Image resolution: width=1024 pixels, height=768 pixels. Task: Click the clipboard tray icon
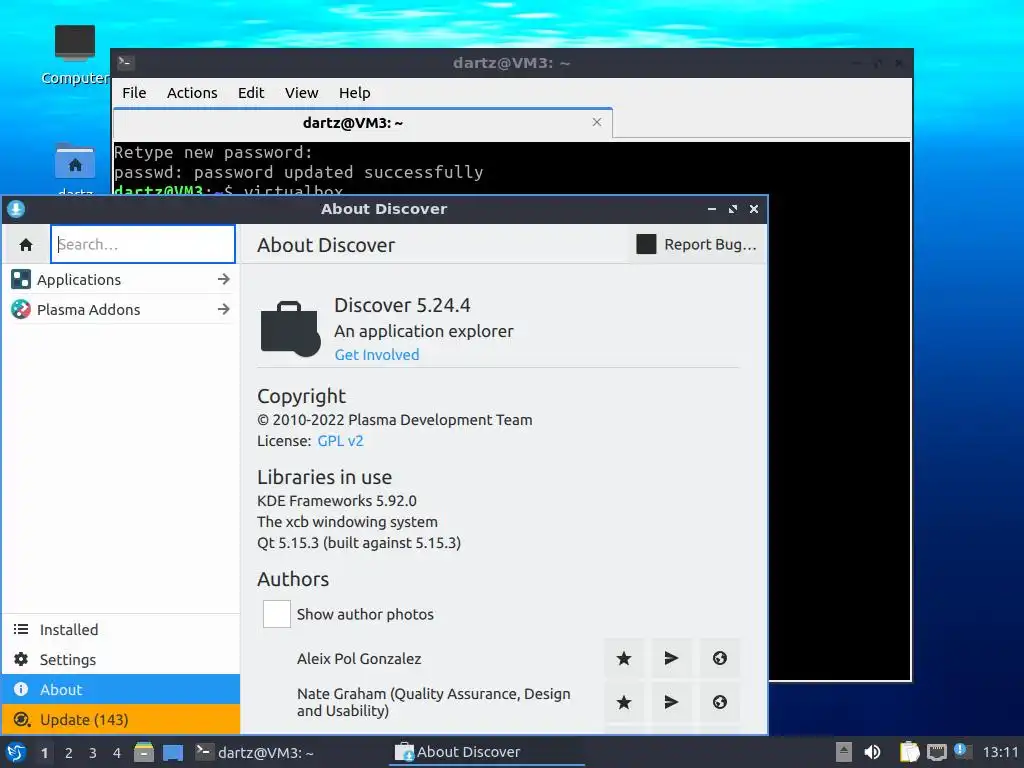pyautogui.click(x=909, y=752)
